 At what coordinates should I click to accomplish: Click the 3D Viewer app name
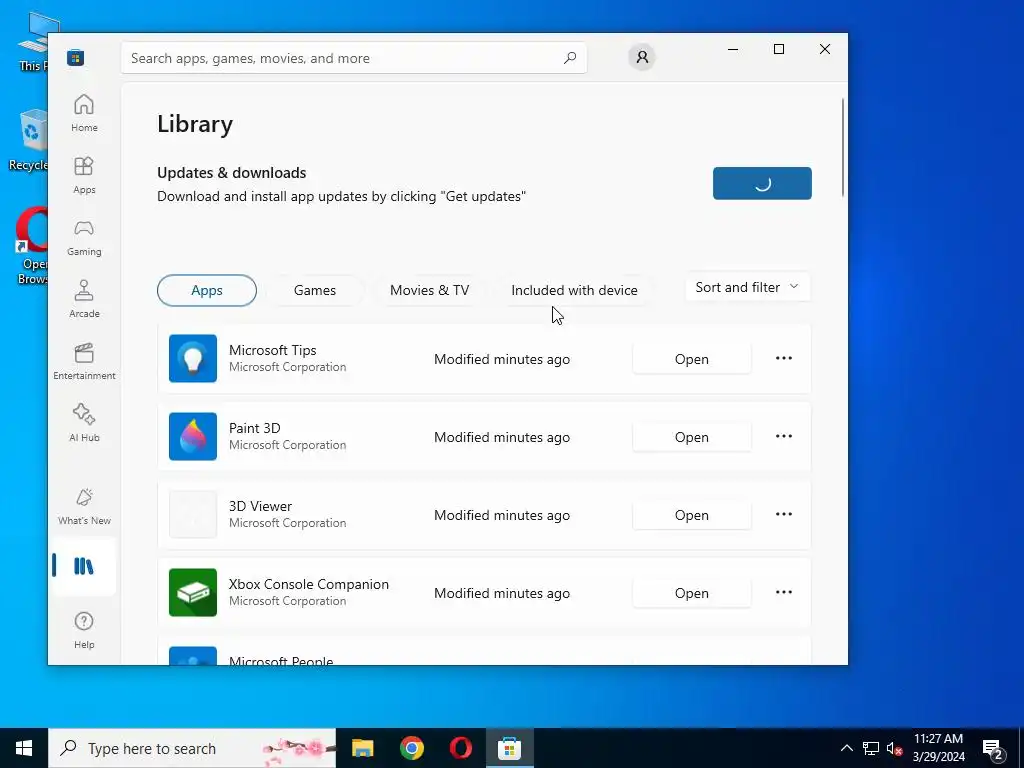260,506
